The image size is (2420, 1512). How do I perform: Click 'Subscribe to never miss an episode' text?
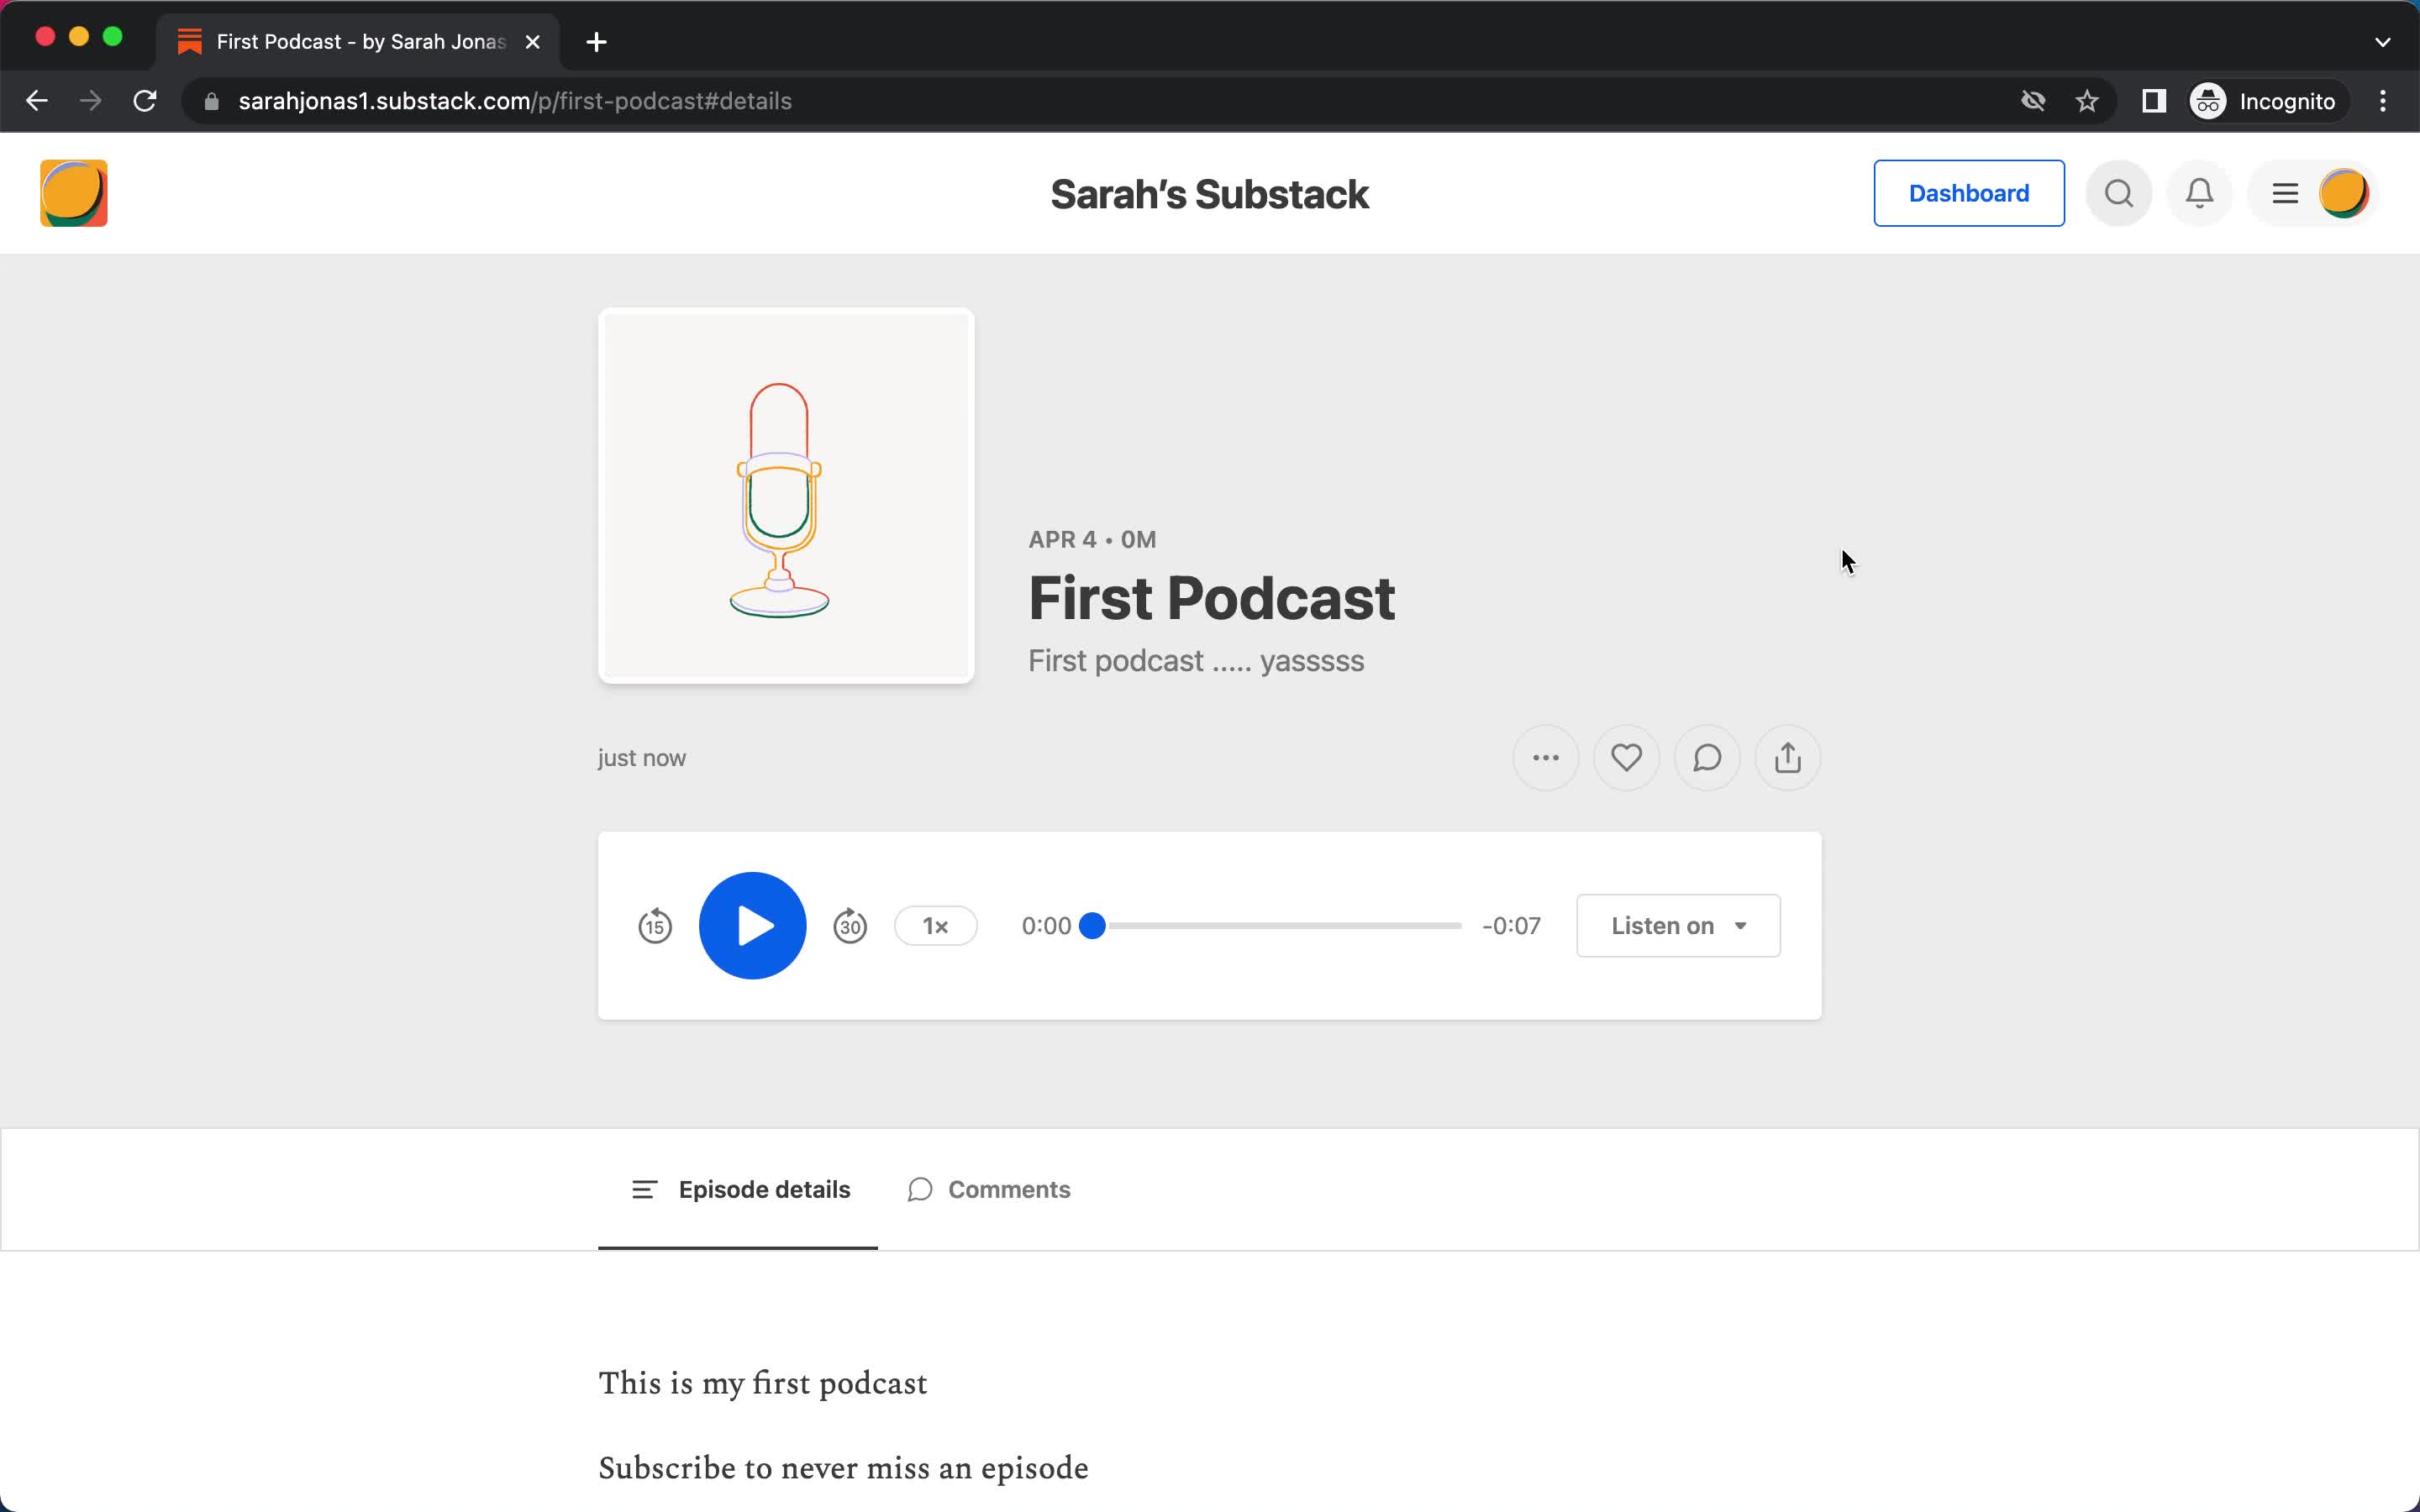843,1468
